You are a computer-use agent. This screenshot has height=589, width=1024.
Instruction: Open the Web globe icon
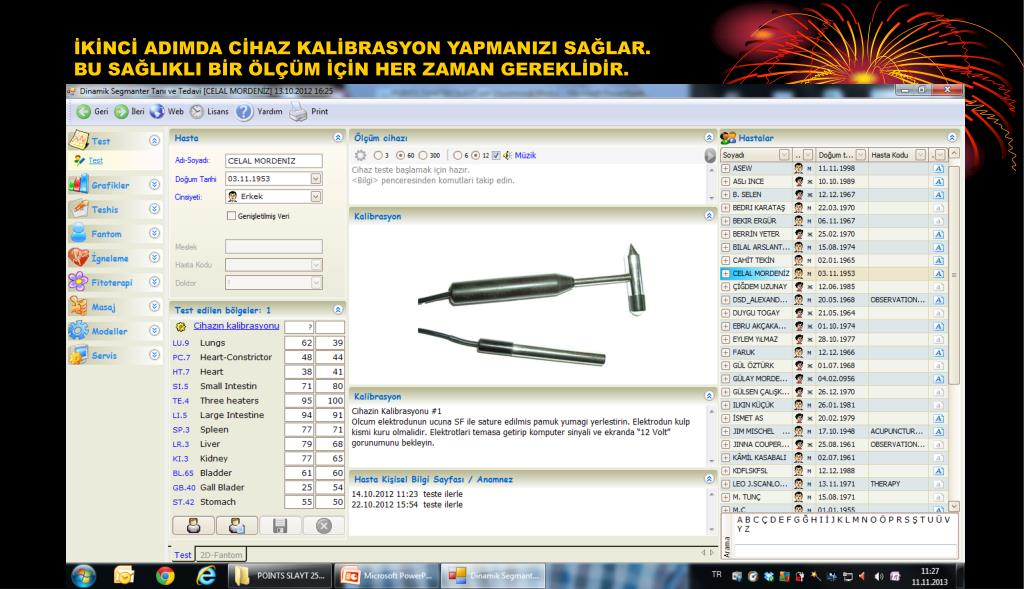coord(157,112)
